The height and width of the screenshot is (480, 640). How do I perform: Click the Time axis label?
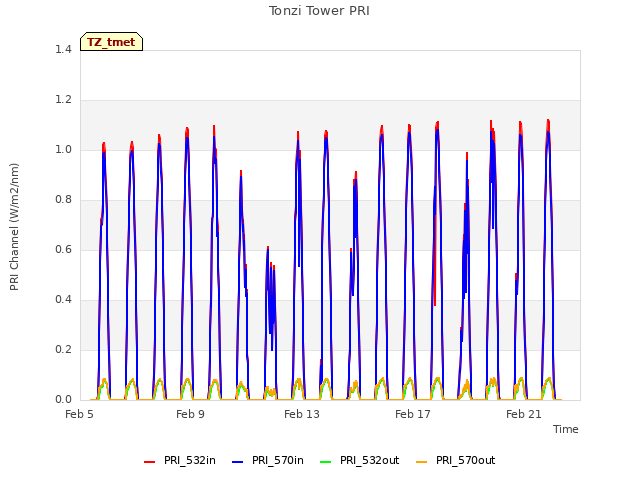pos(566,429)
